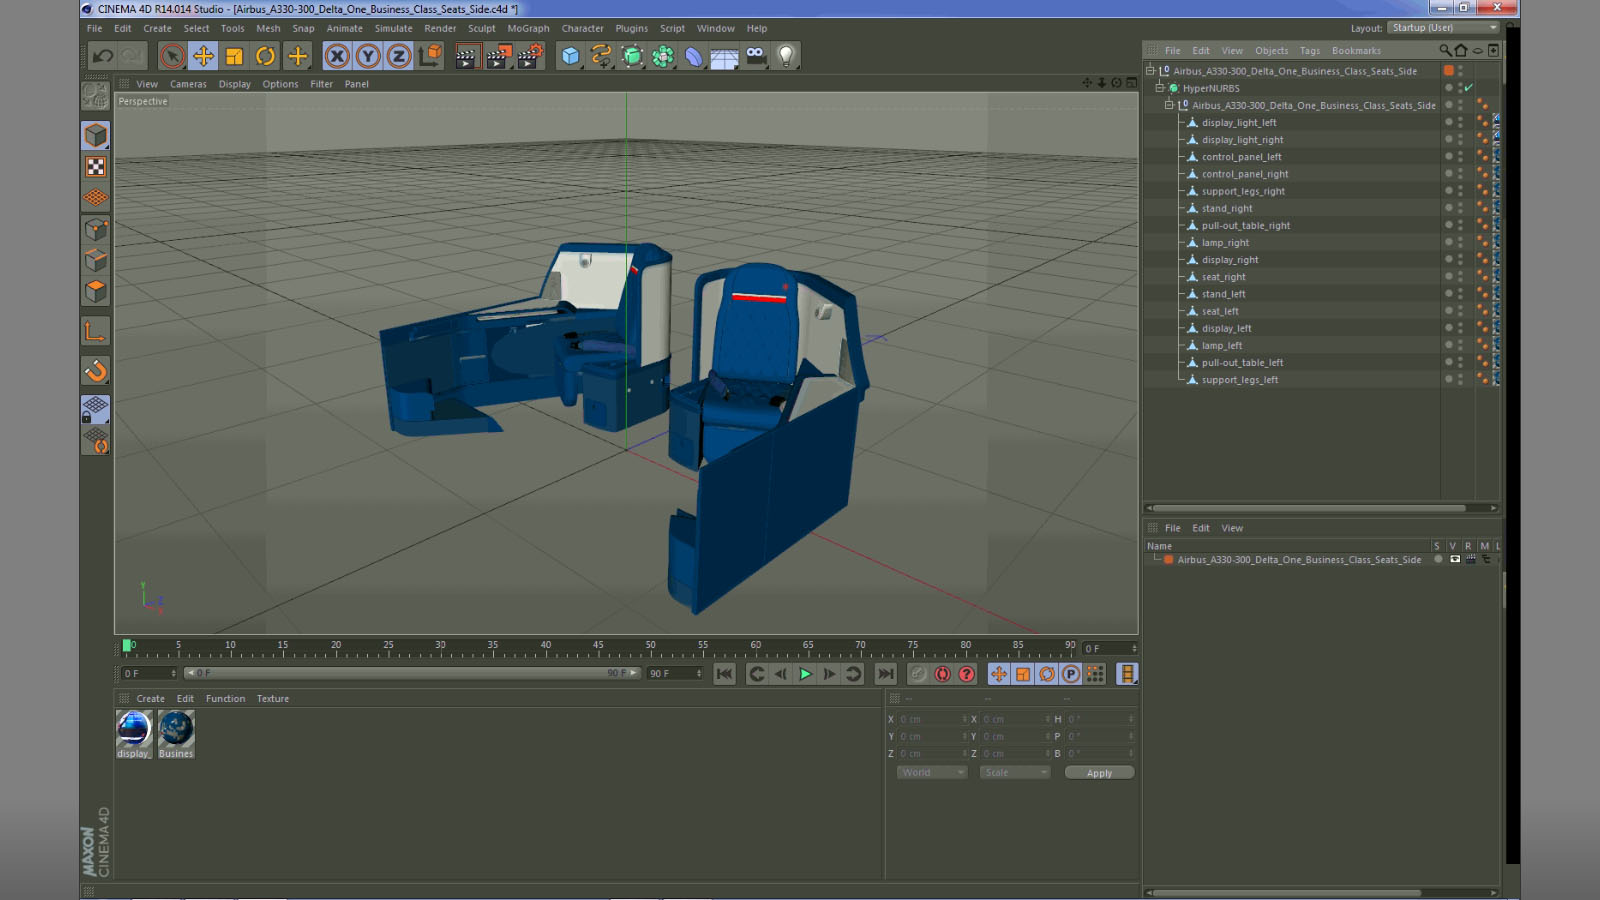Open the Layout dropdown
Screen dimensions: 1600x900
(1445, 28)
